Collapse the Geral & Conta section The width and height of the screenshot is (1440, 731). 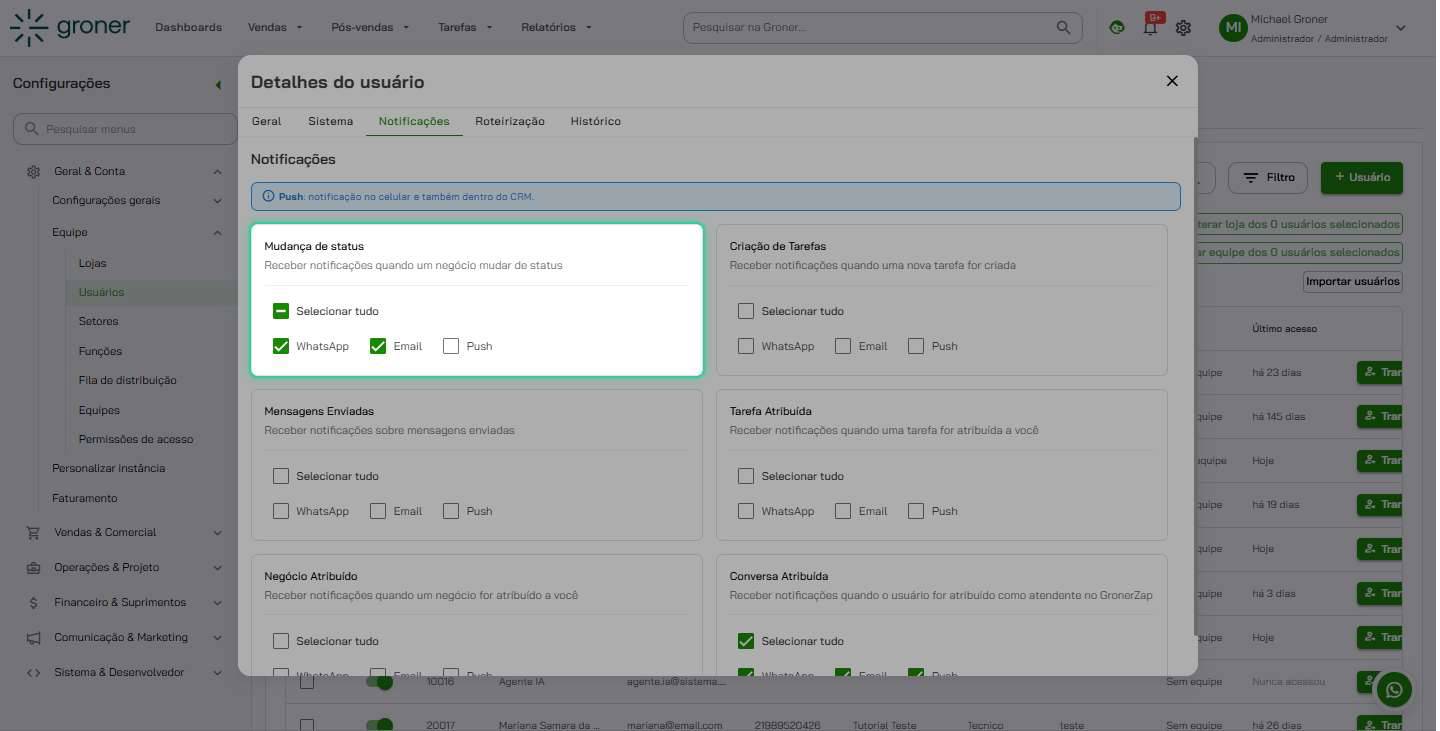[217, 172]
